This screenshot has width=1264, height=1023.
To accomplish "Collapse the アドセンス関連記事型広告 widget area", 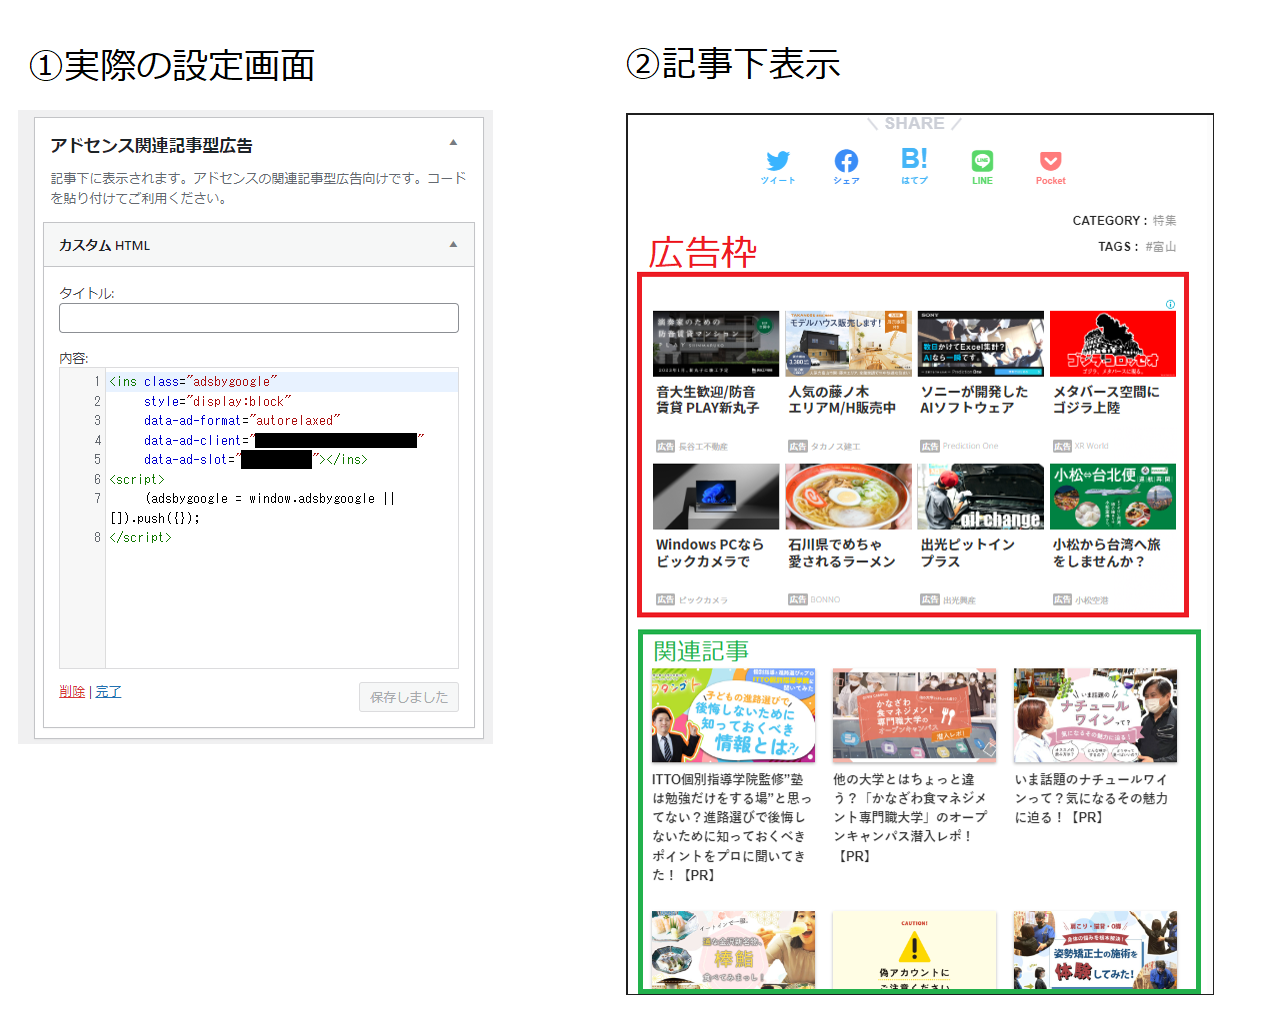I will coord(453,143).
